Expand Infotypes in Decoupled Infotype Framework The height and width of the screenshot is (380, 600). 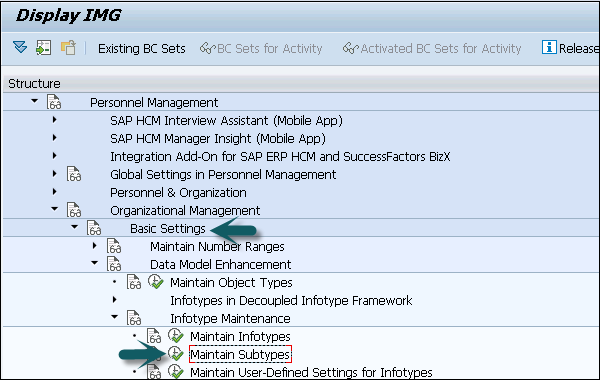tap(114, 300)
